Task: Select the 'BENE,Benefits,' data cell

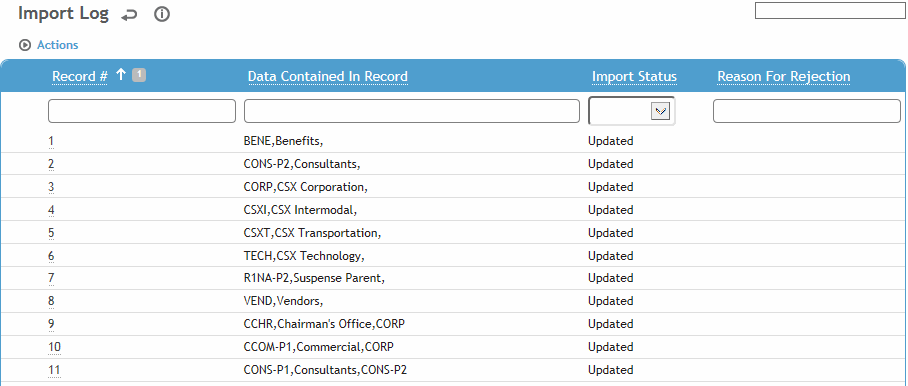Action: pyautogui.click(x=283, y=141)
